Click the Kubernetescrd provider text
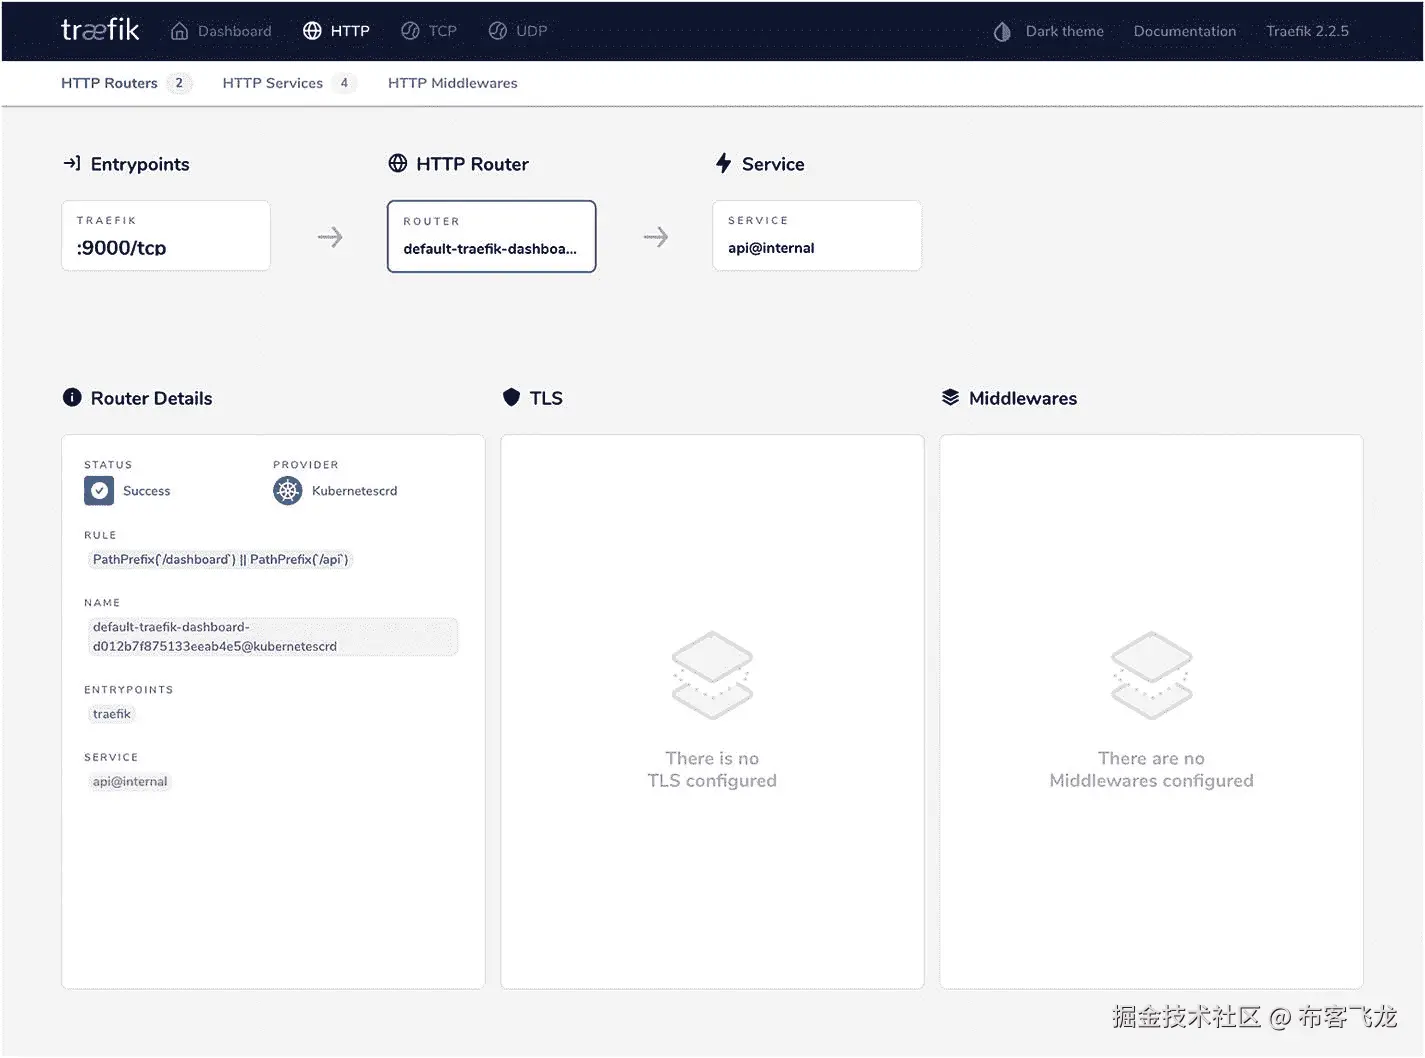Image resolution: width=1425 pixels, height=1058 pixels. coord(354,491)
